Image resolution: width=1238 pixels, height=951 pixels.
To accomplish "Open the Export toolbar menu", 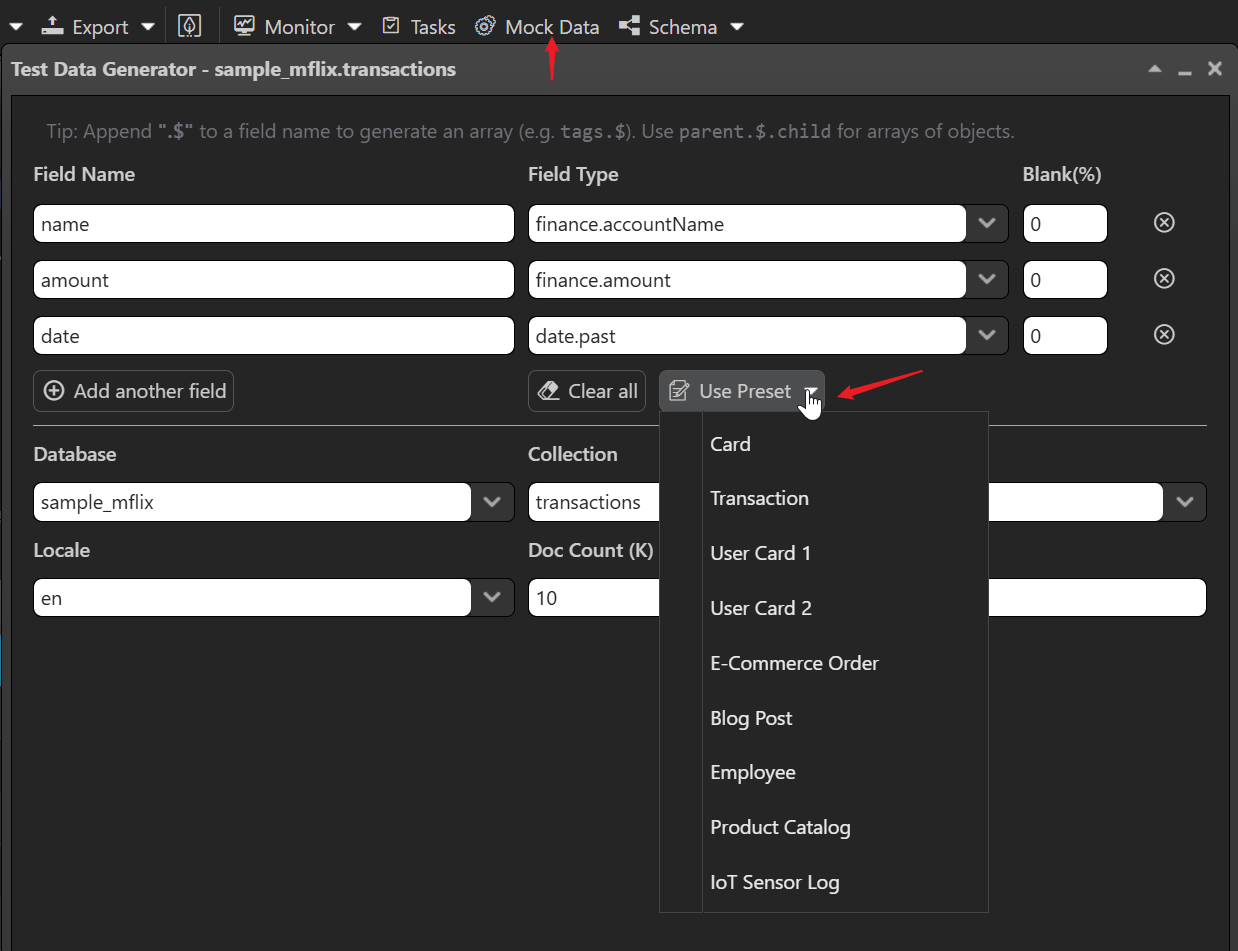I will pos(84,27).
